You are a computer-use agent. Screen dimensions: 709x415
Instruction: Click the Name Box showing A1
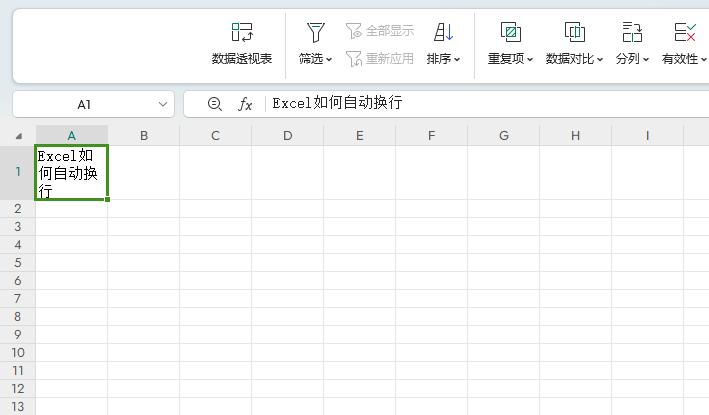click(x=84, y=104)
